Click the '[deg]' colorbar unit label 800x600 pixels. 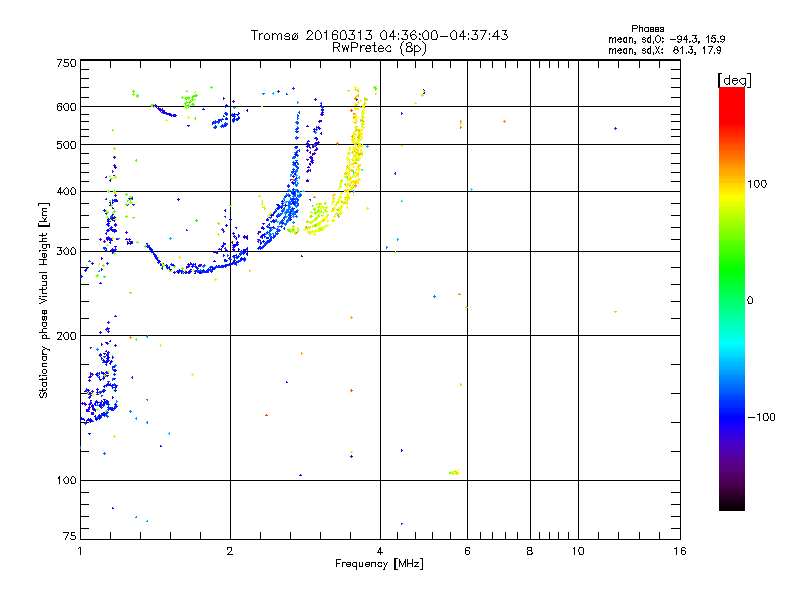click(734, 80)
